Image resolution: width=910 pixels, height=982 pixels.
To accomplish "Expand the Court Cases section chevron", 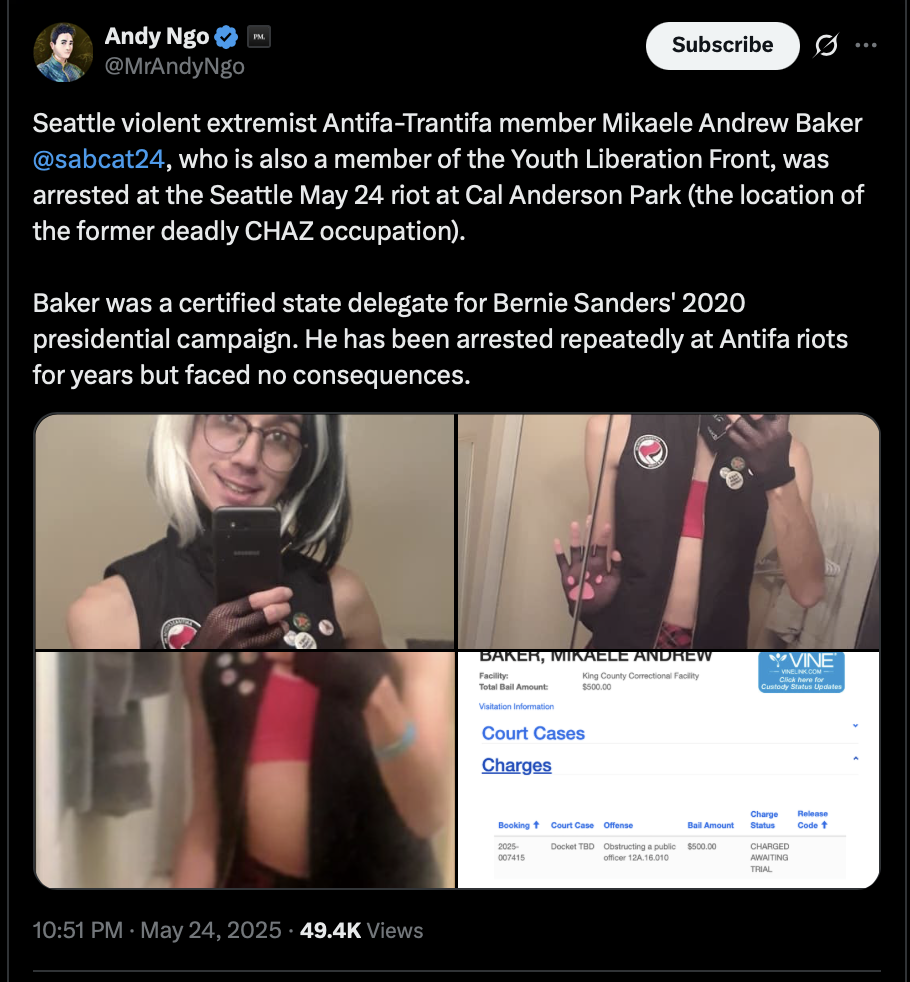I will (856, 726).
